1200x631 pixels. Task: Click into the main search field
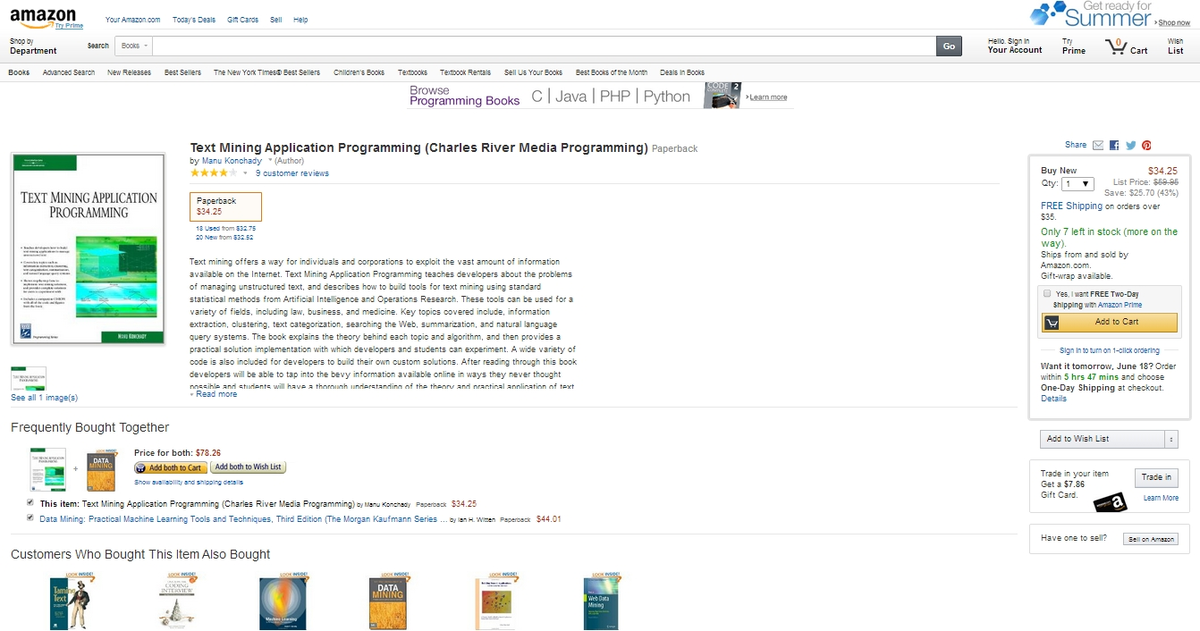coord(544,46)
